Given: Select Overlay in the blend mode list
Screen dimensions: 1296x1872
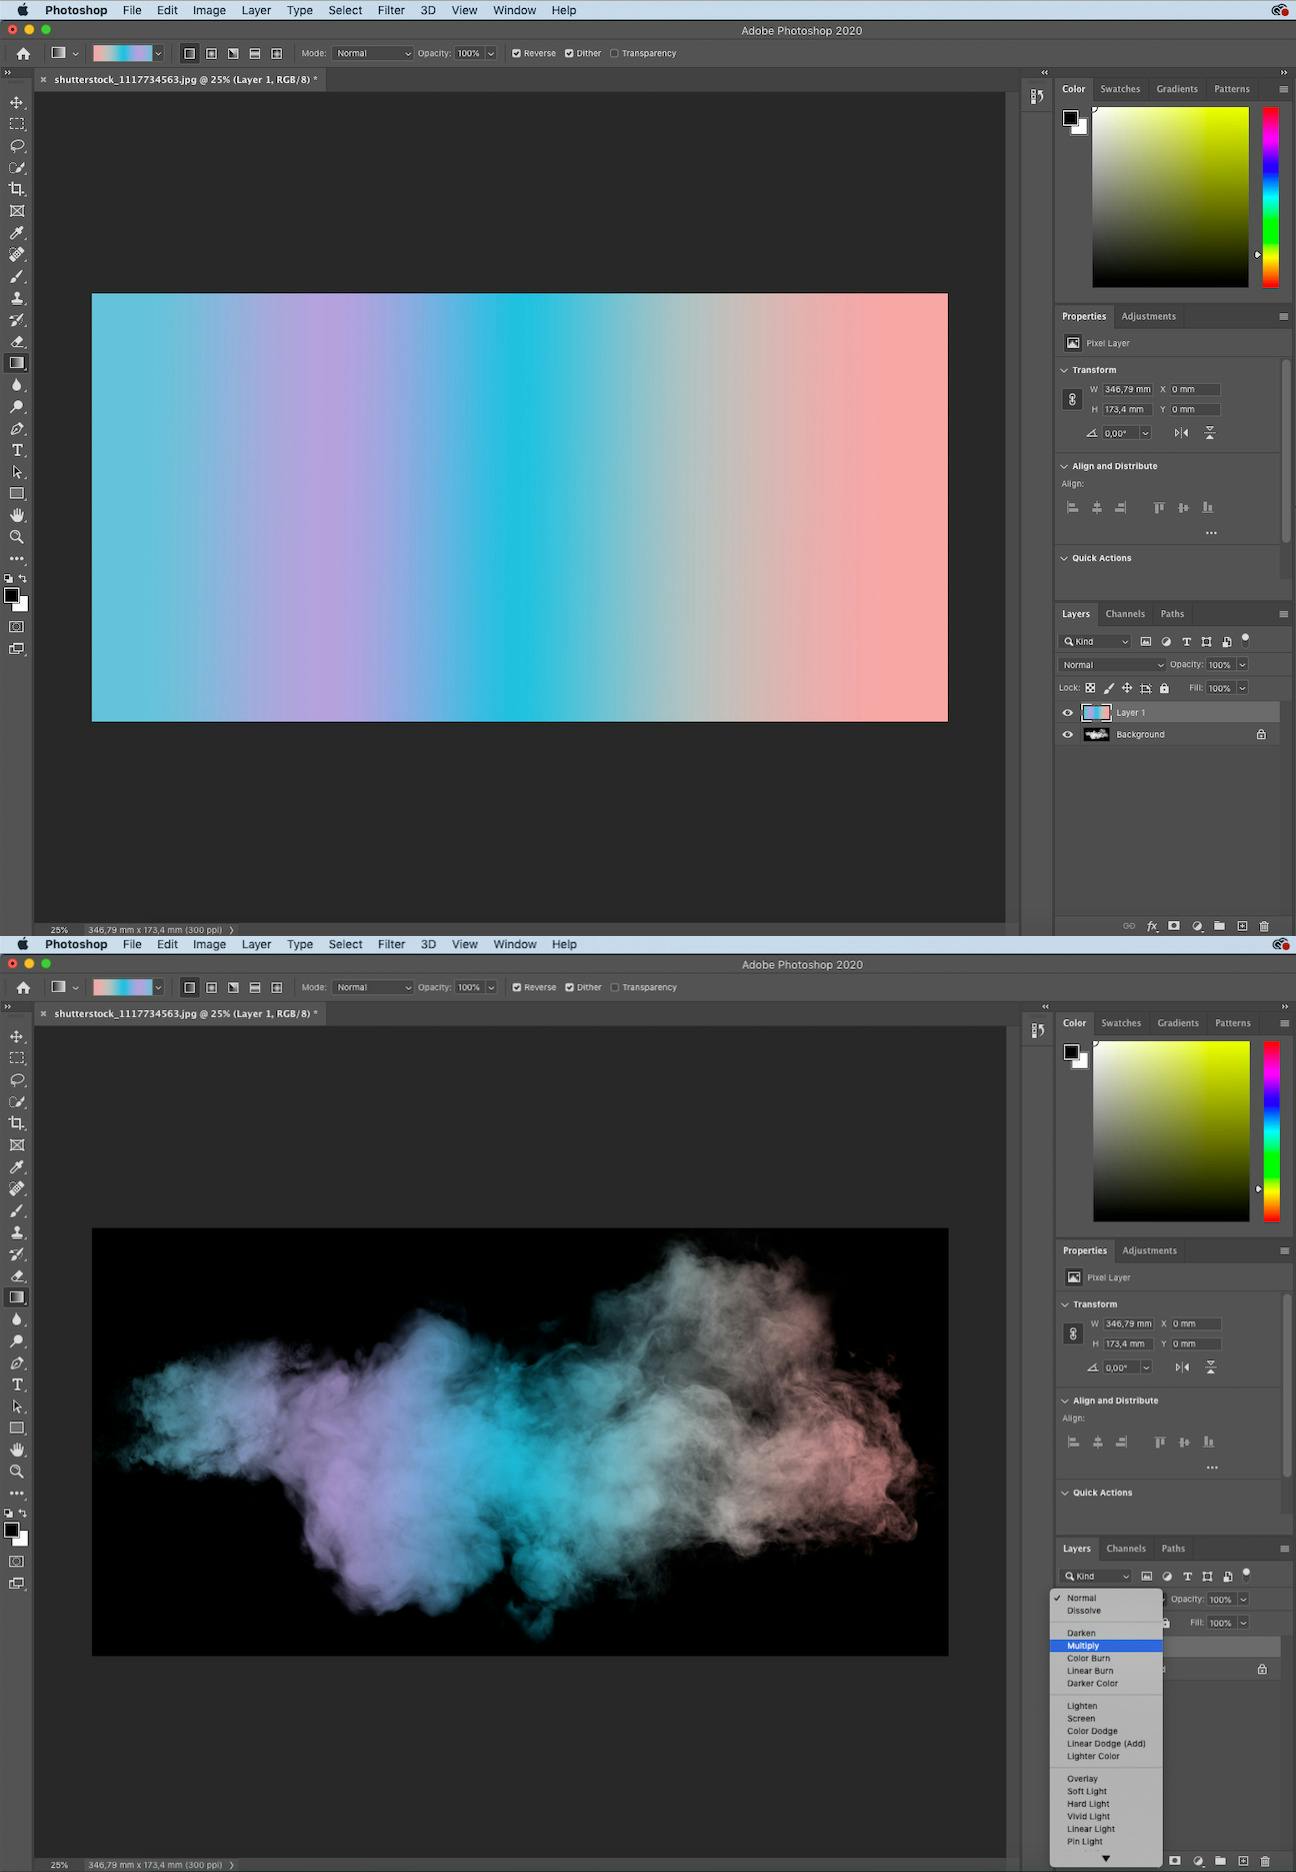Looking at the screenshot, I should tap(1082, 1779).
